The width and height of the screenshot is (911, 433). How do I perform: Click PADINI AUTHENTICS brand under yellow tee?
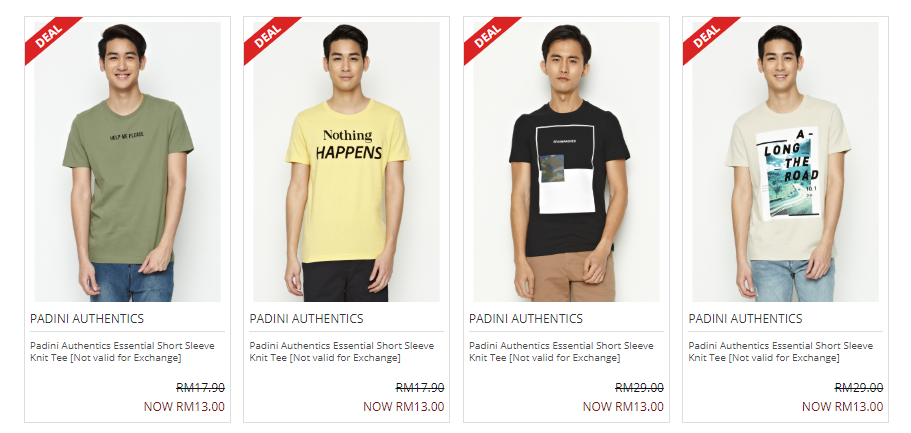306,319
